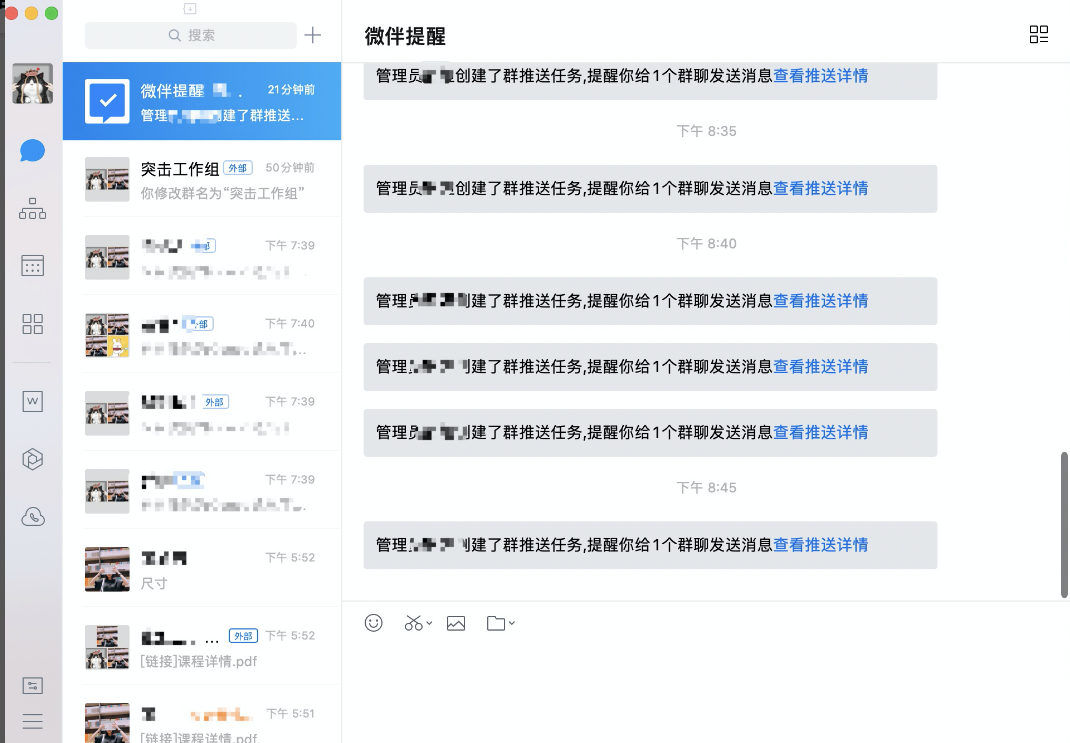Select the 微伴提醒 conversation
Image resolution: width=1070 pixels, height=743 pixels.
[202, 101]
